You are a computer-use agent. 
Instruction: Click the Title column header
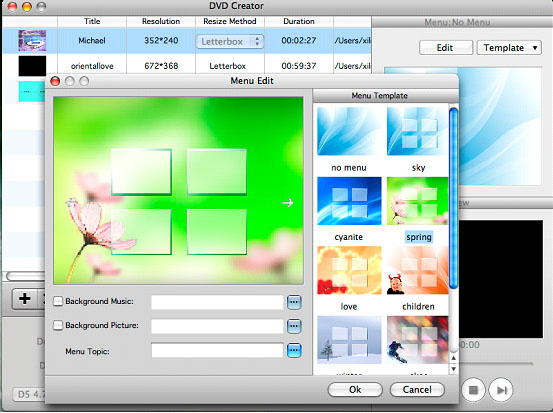[92, 22]
